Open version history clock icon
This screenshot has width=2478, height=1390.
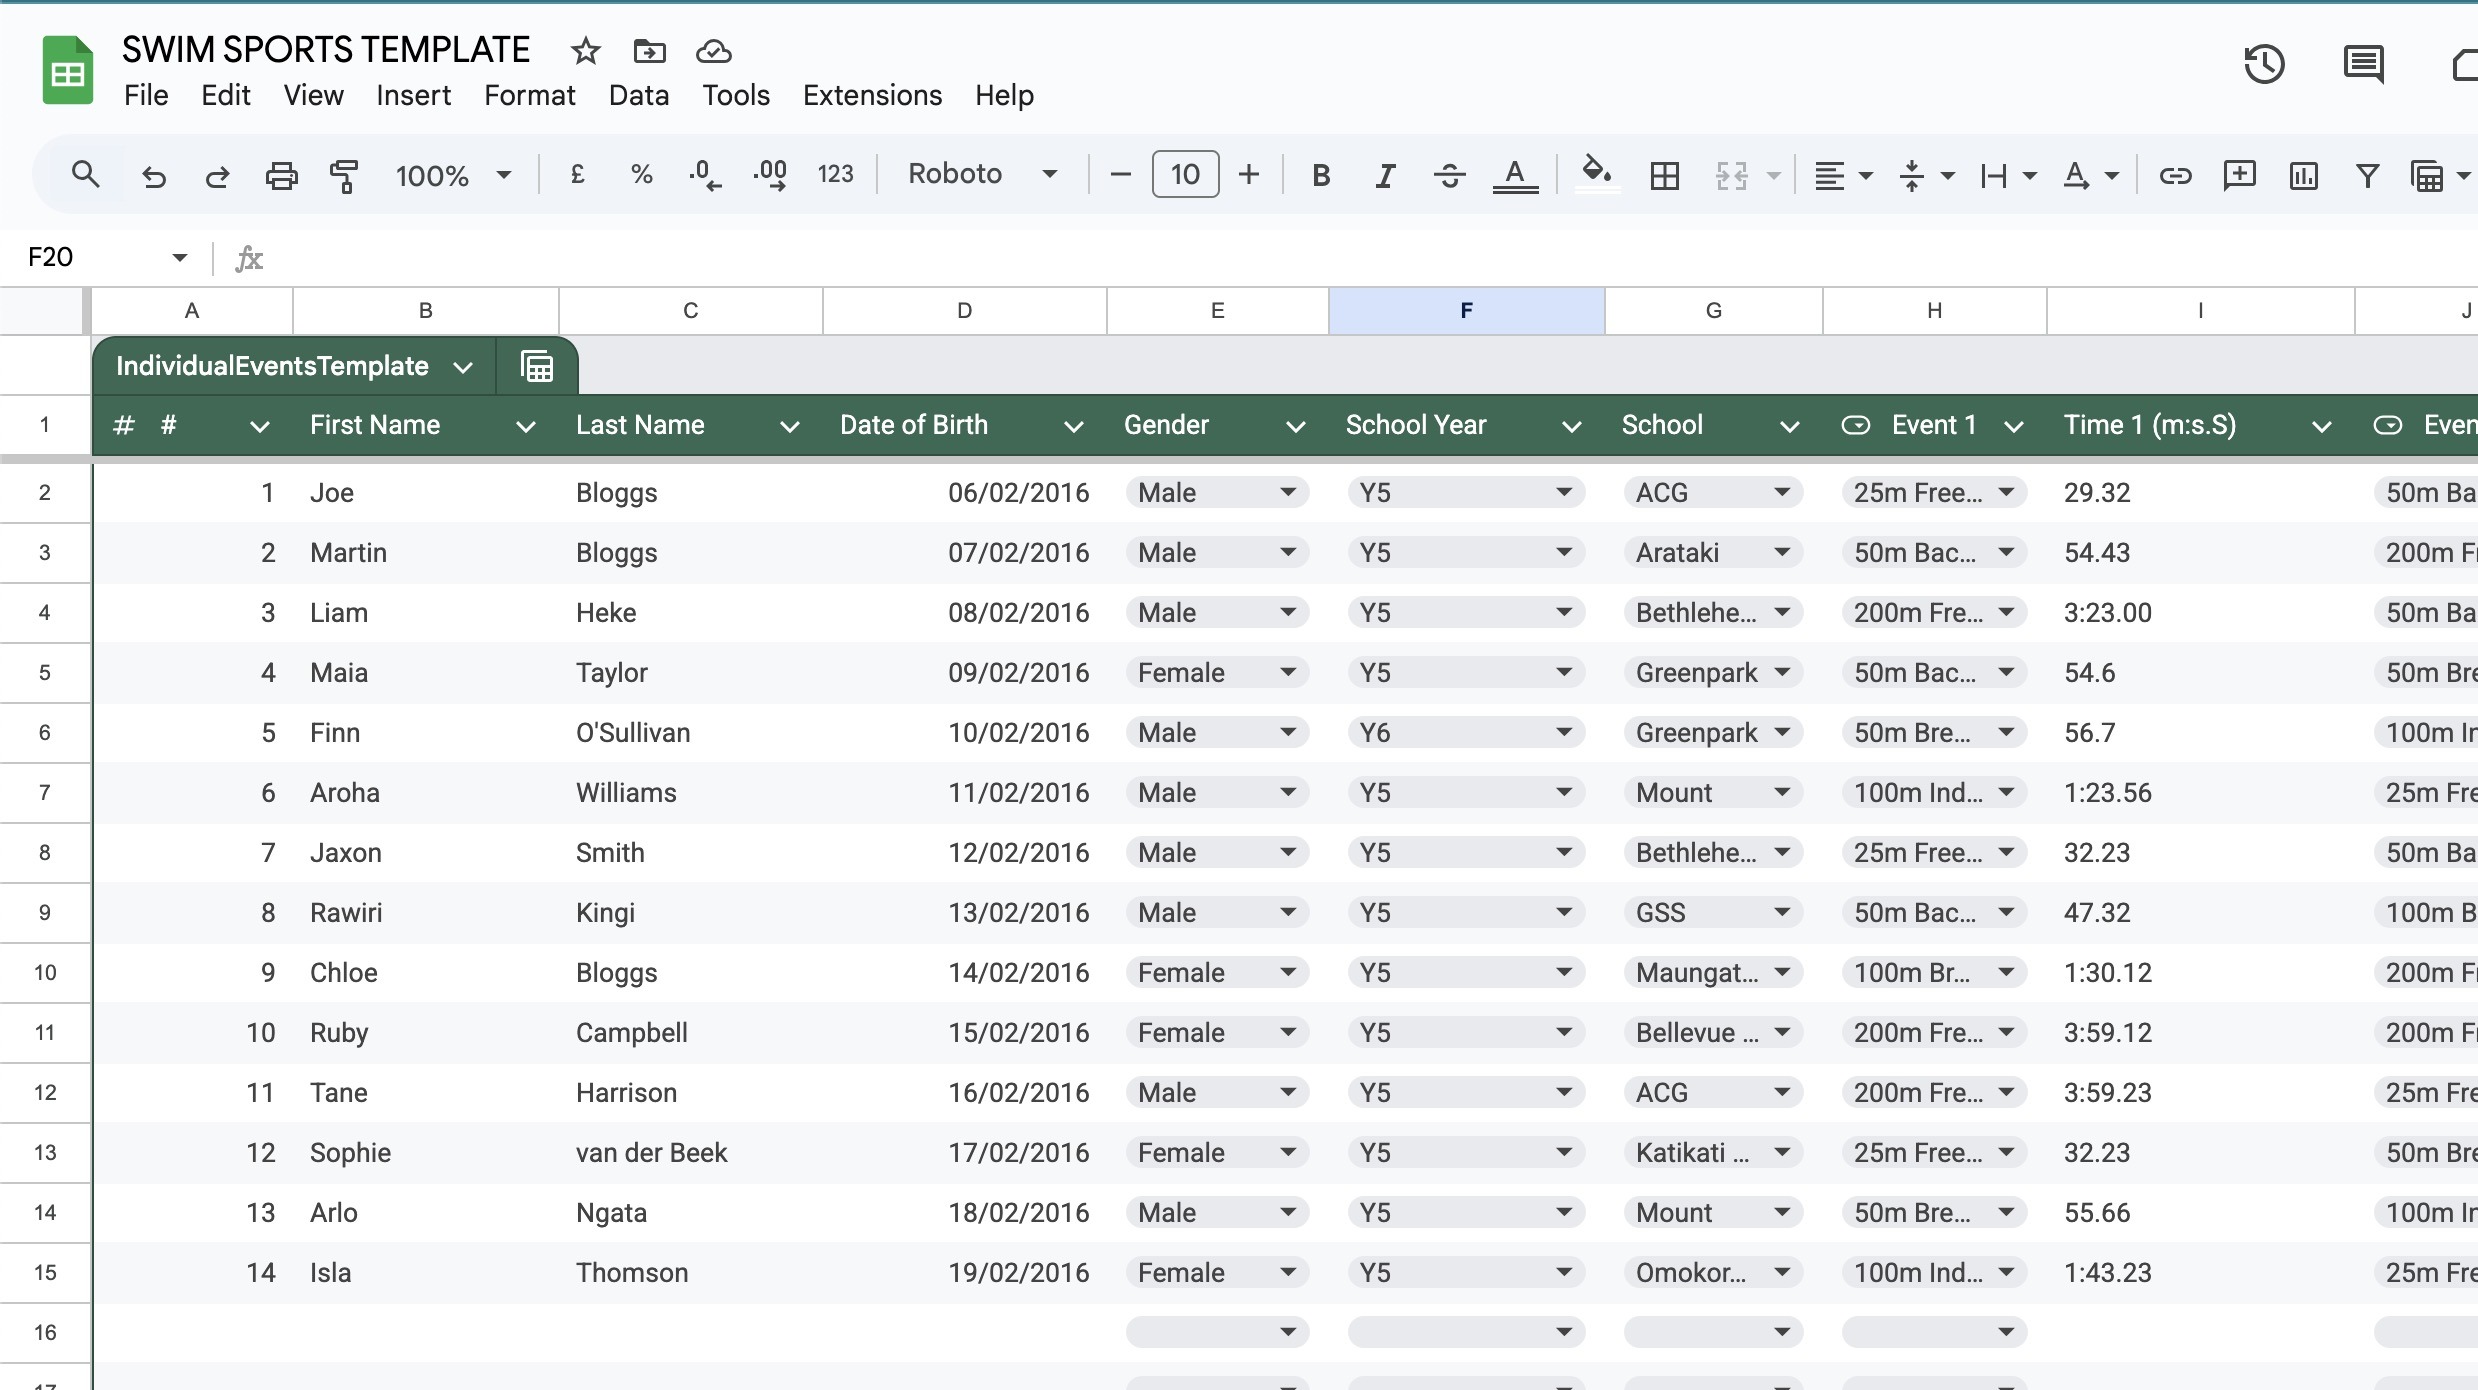coord(2264,65)
